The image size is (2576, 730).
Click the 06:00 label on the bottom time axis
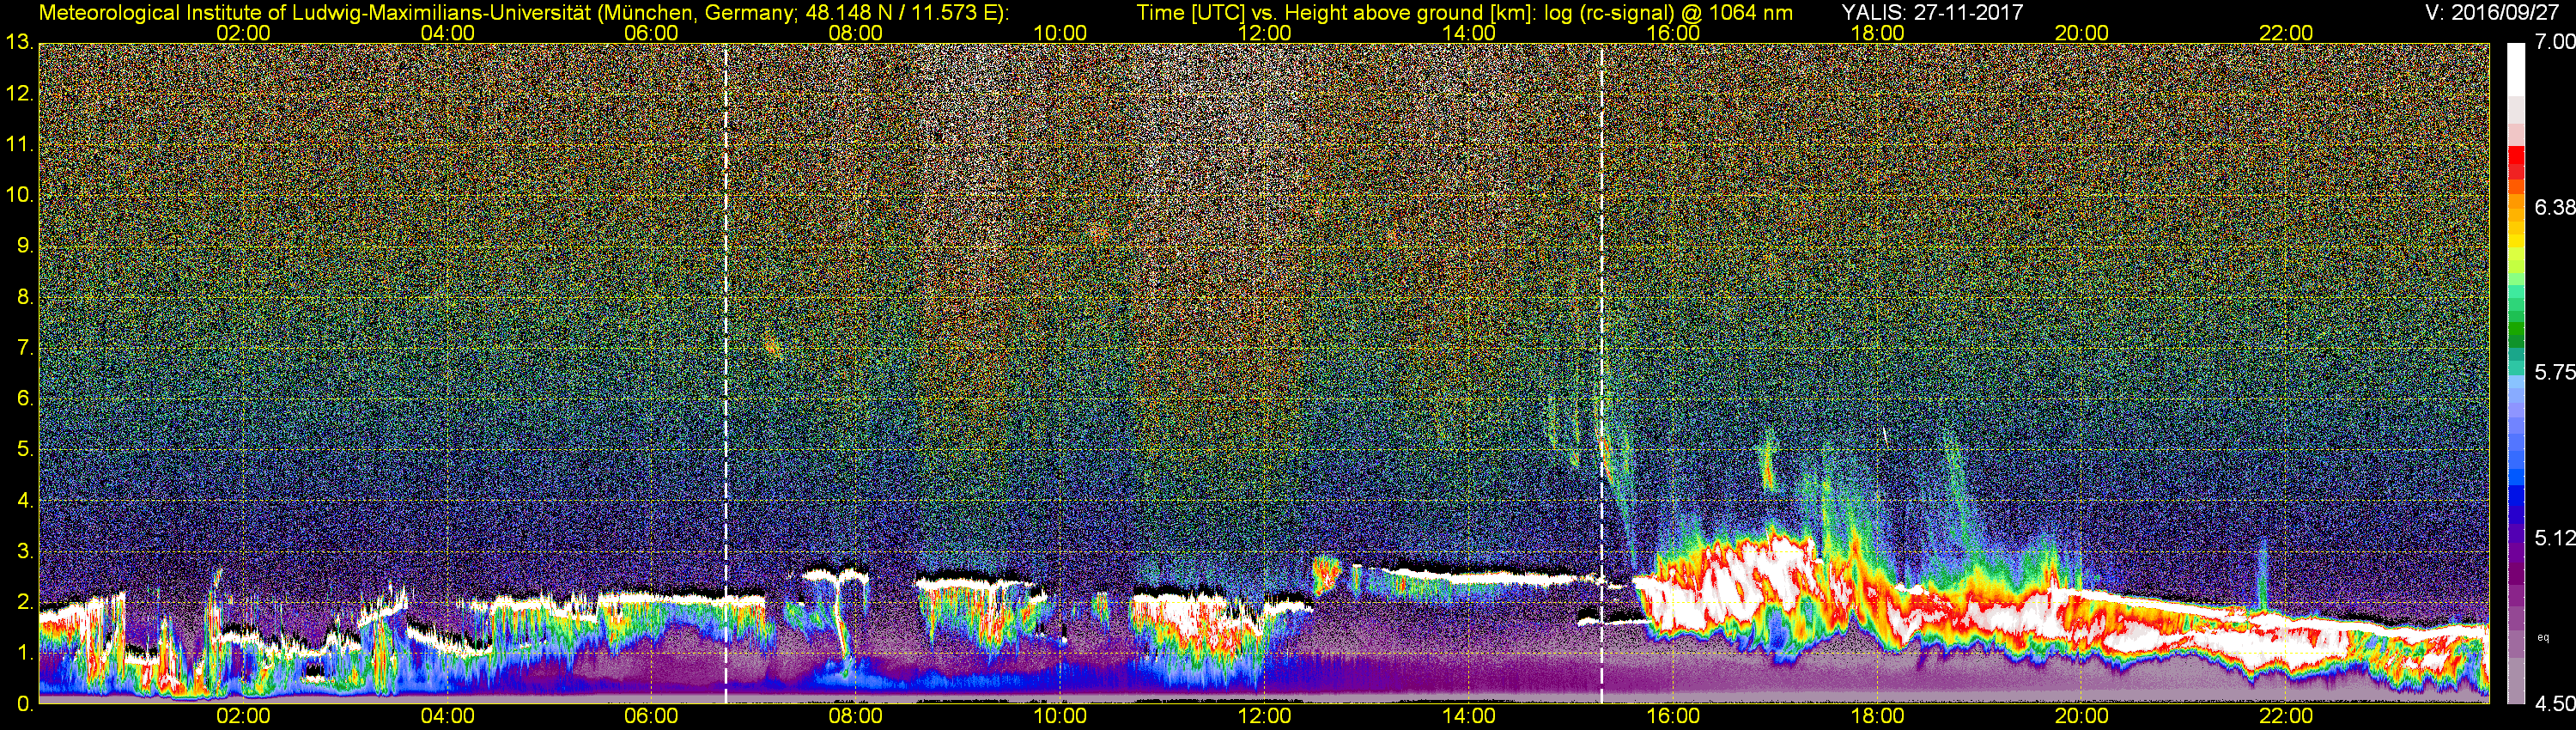pyautogui.click(x=651, y=717)
